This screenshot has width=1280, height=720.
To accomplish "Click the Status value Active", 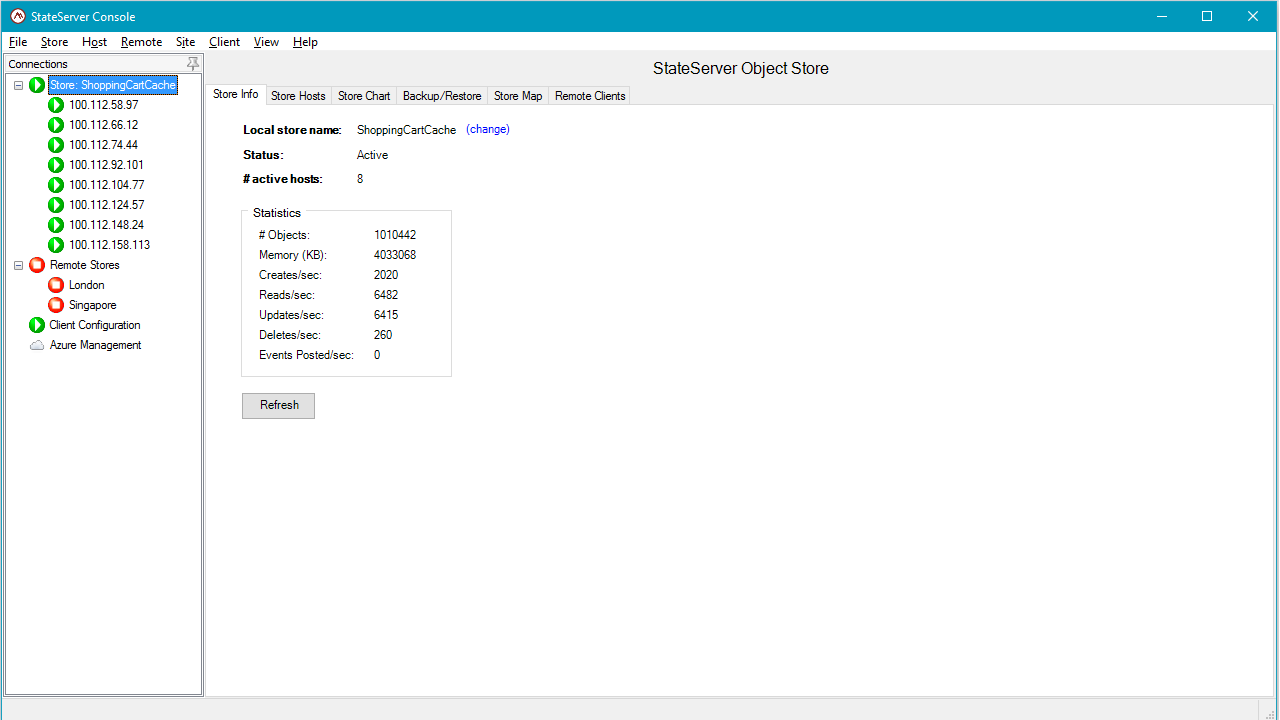I will coord(372,155).
